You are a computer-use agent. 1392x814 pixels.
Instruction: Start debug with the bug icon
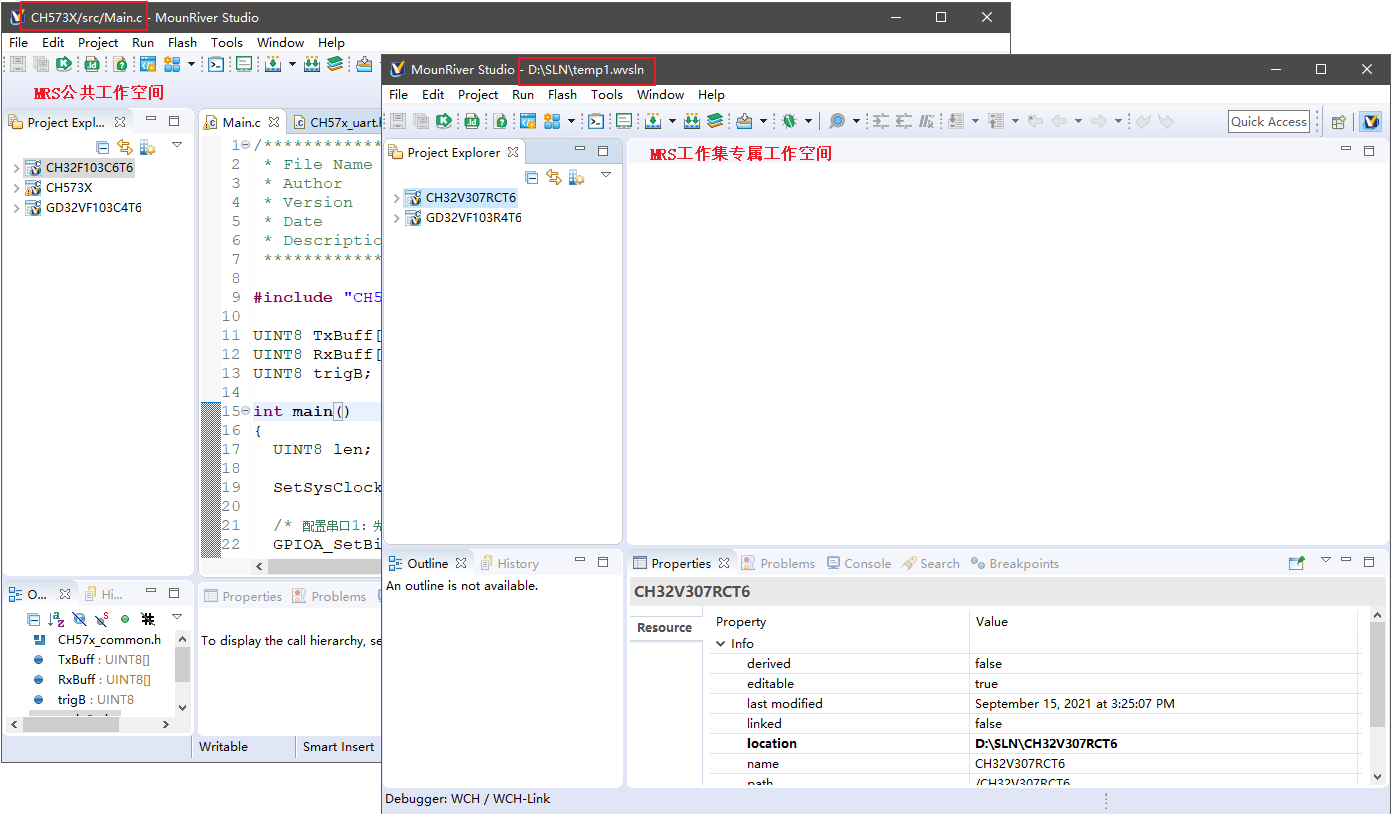789,121
